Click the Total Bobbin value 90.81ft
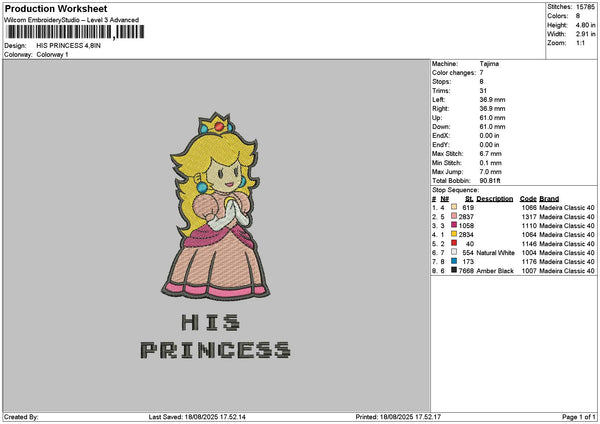This screenshot has height=424, width=600. tap(490, 181)
